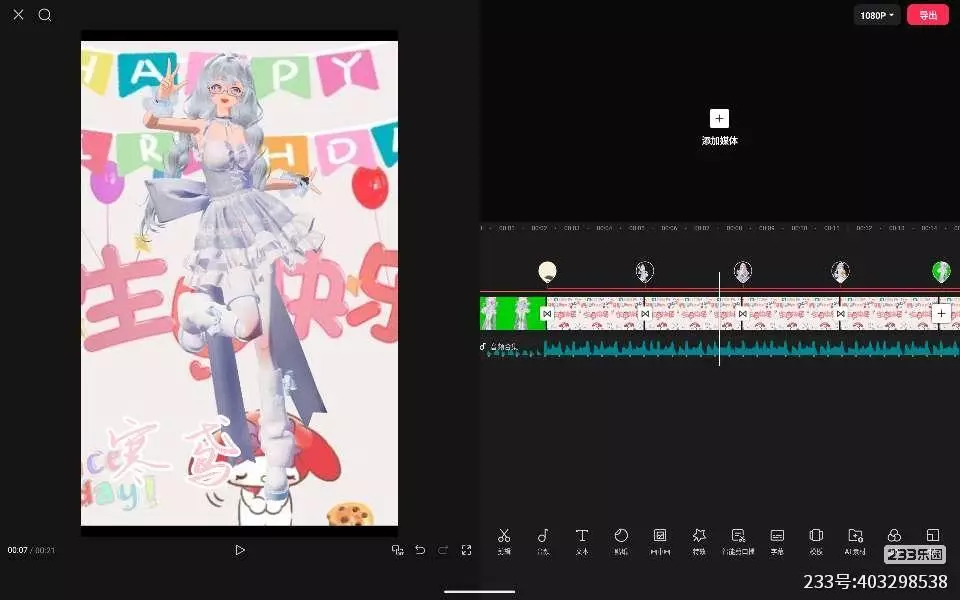The image size is (960, 600).
Task: Click the Add Media plus button
Action: (x=719, y=118)
